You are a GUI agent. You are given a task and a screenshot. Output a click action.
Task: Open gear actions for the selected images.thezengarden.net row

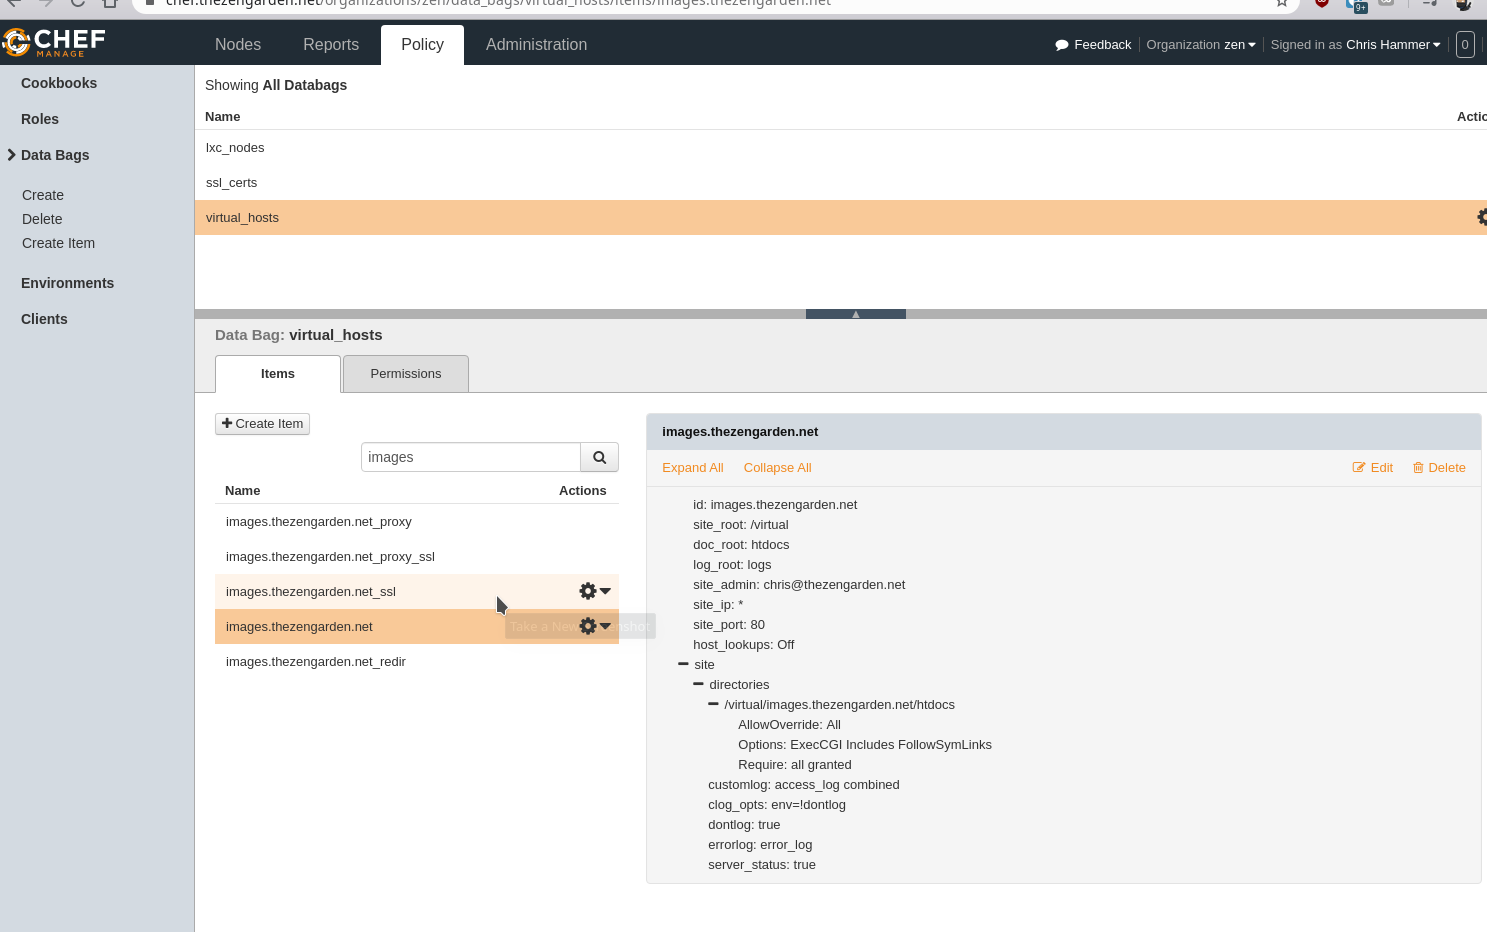point(595,626)
